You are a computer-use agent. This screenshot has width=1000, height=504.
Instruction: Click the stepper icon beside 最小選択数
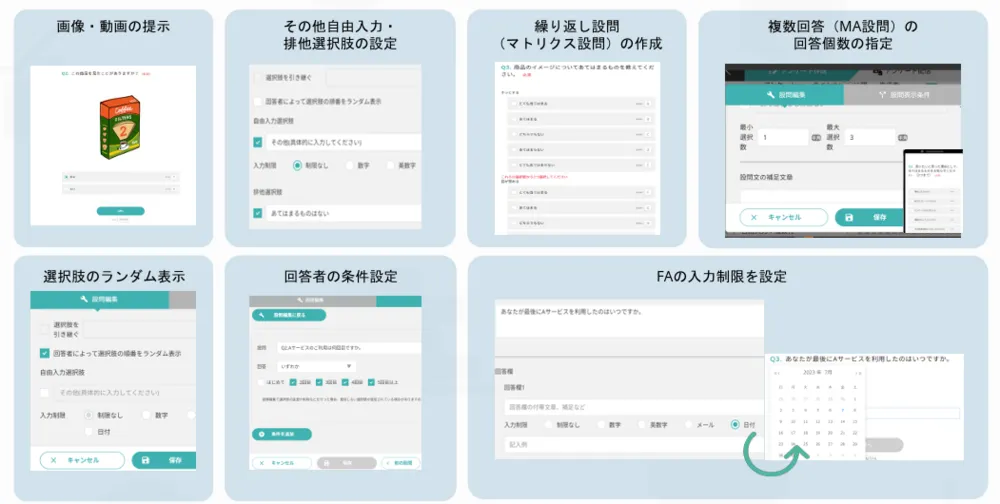pyautogui.click(x=815, y=137)
